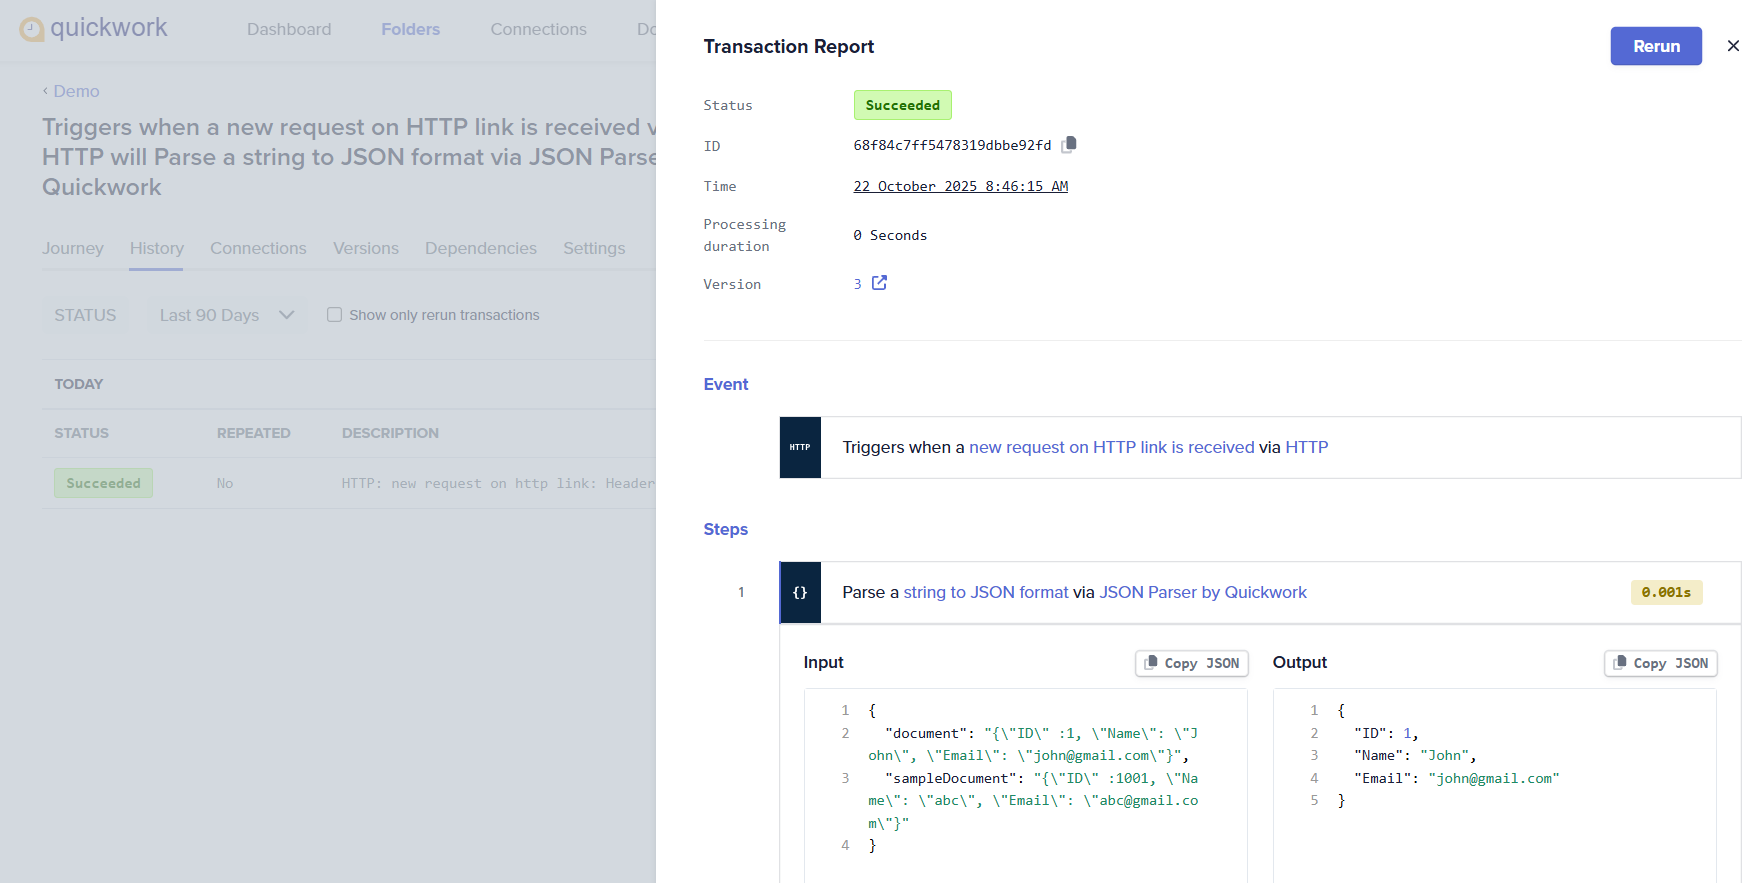
Task: Click the Succeeded status badge in report
Action: click(903, 105)
